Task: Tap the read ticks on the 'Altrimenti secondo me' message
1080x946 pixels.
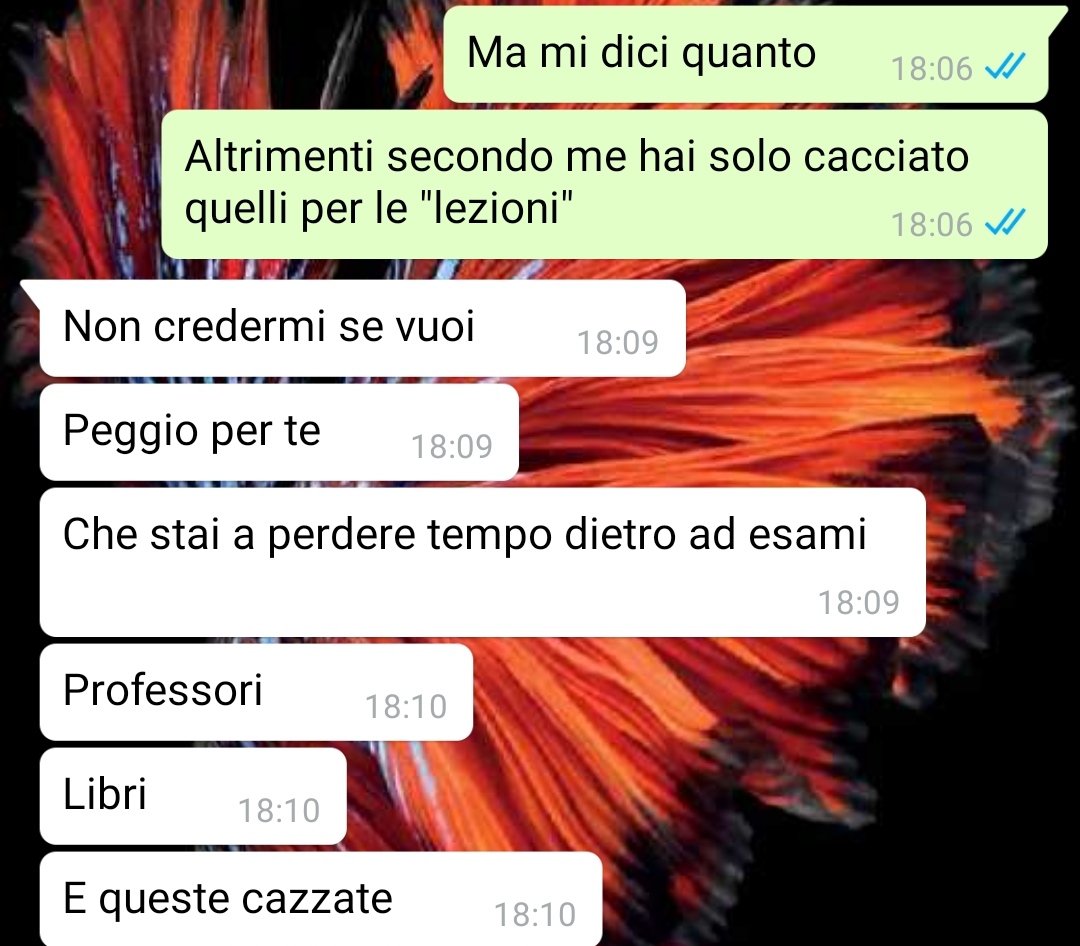Action: (1006, 223)
